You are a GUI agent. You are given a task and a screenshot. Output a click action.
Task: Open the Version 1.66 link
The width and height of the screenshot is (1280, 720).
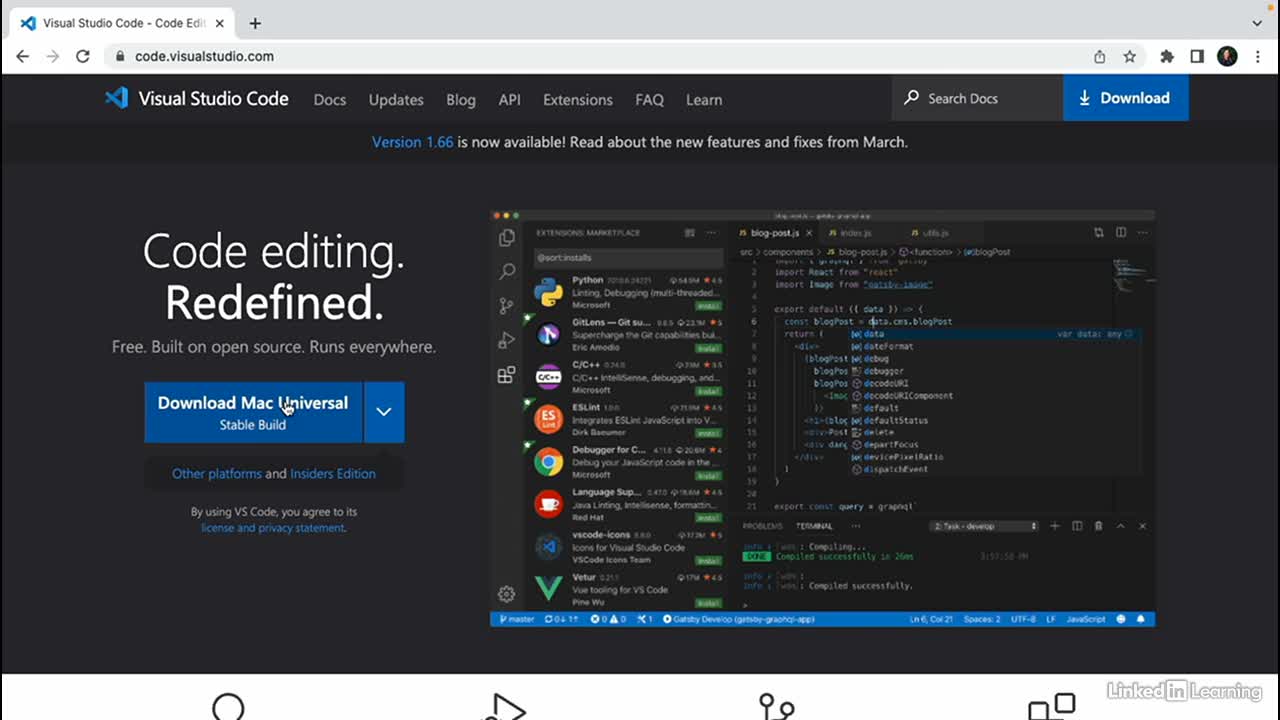(x=412, y=142)
